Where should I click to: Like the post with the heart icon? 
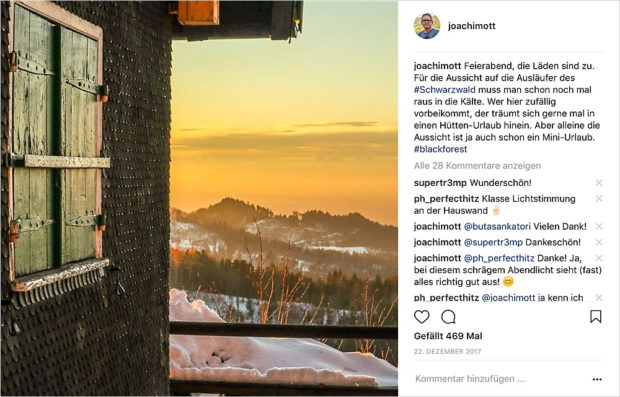(x=422, y=317)
